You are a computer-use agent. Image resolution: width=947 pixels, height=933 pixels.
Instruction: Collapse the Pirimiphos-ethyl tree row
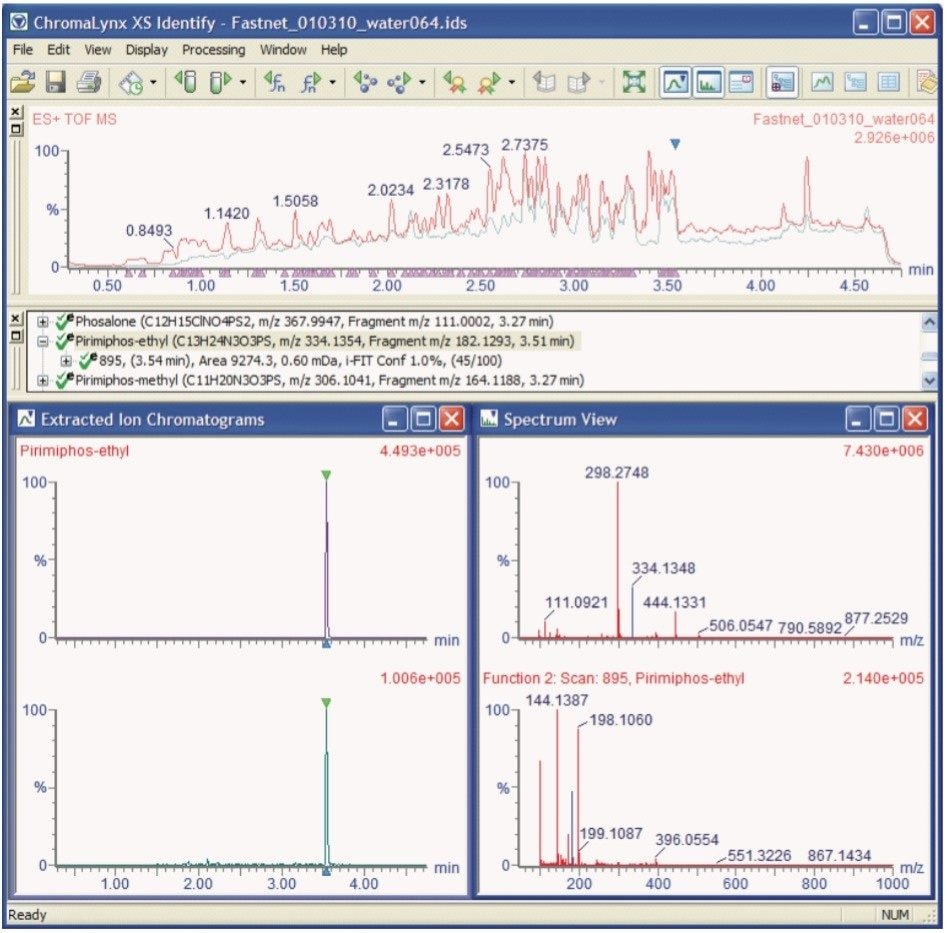click(43, 342)
